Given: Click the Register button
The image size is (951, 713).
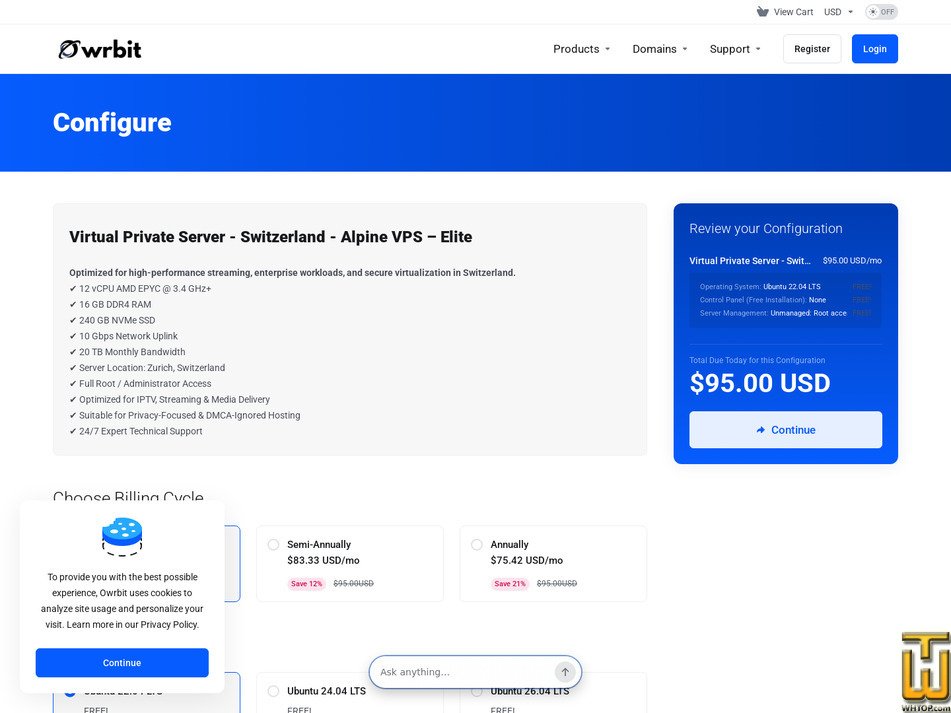Looking at the screenshot, I should [812, 49].
